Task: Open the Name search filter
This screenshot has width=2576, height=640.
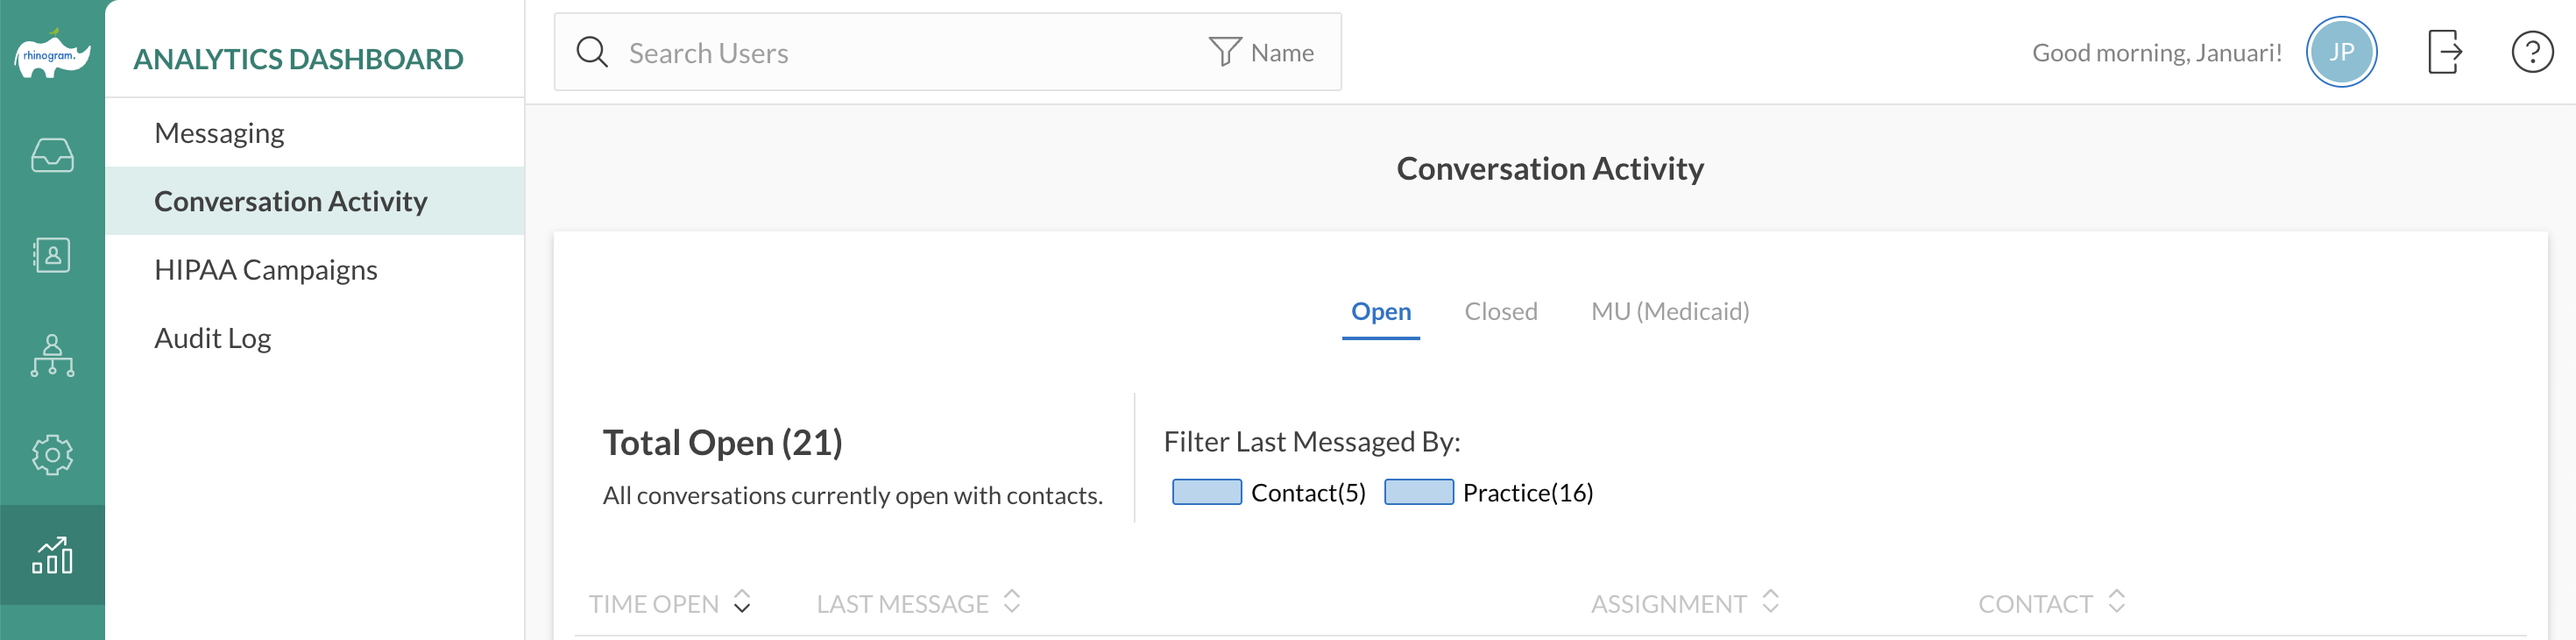Action: [1262, 52]
